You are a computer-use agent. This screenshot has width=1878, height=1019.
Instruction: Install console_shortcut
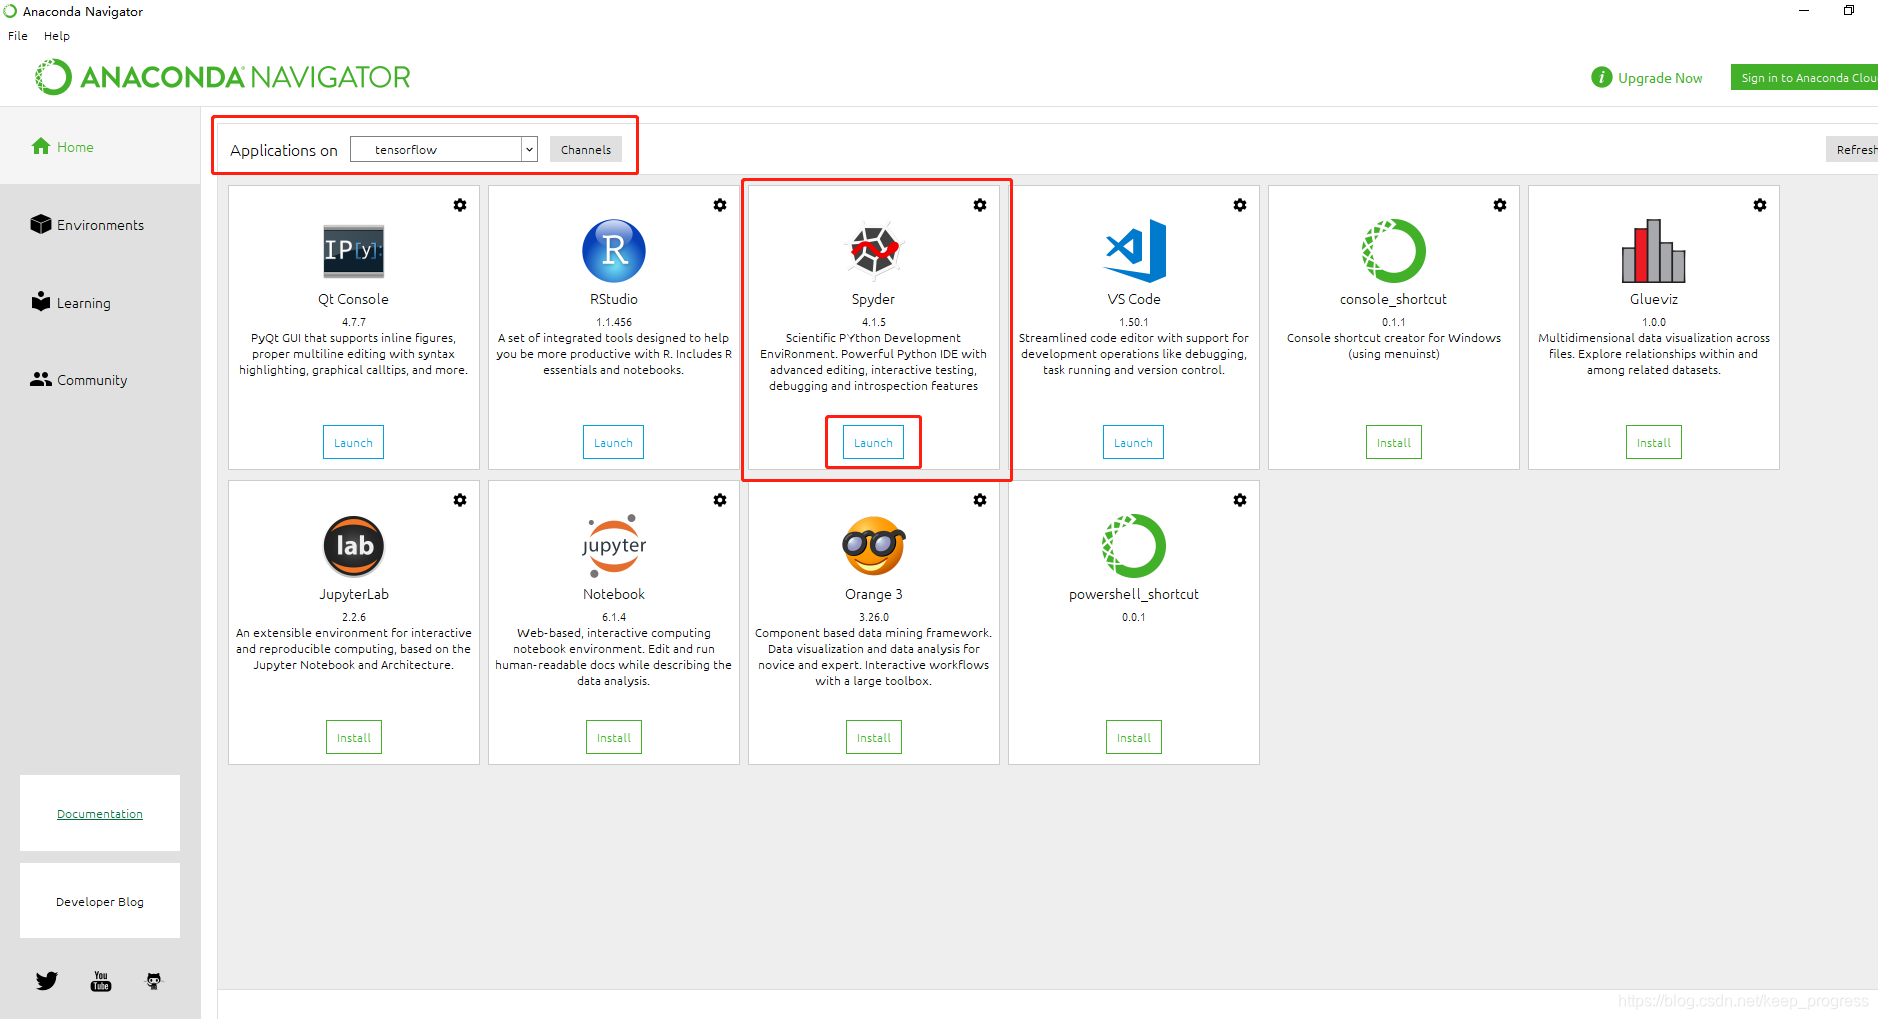(1394, 442)
